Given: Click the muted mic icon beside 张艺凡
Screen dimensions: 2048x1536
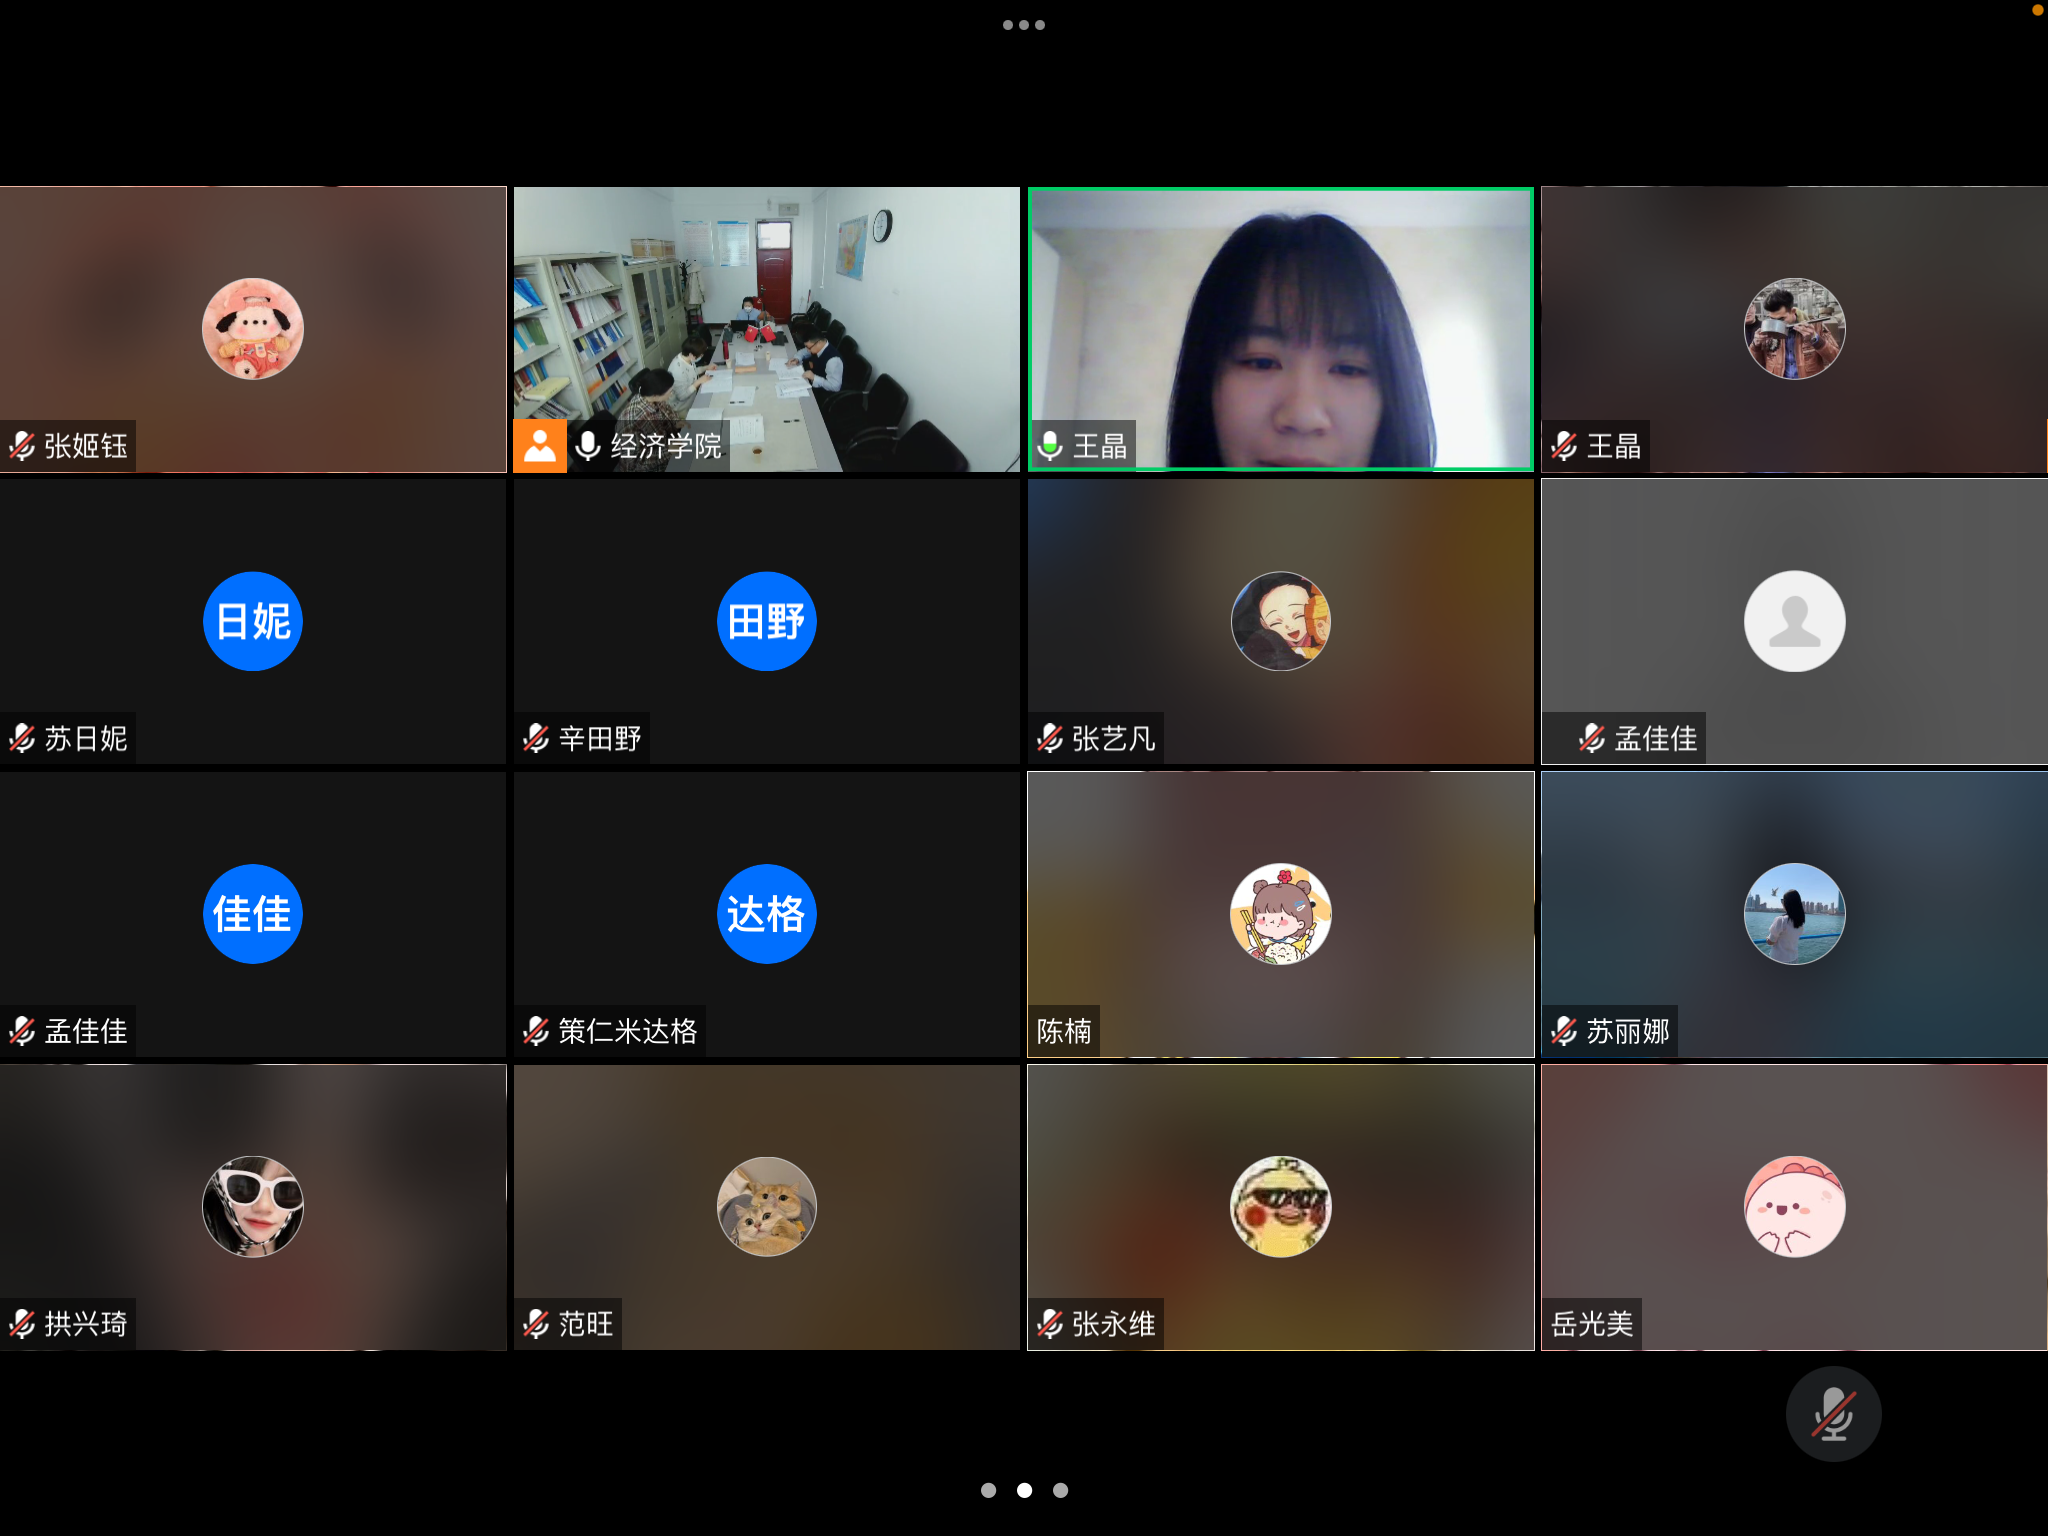Looking at the screenshot, I should tap(1050, 738).
